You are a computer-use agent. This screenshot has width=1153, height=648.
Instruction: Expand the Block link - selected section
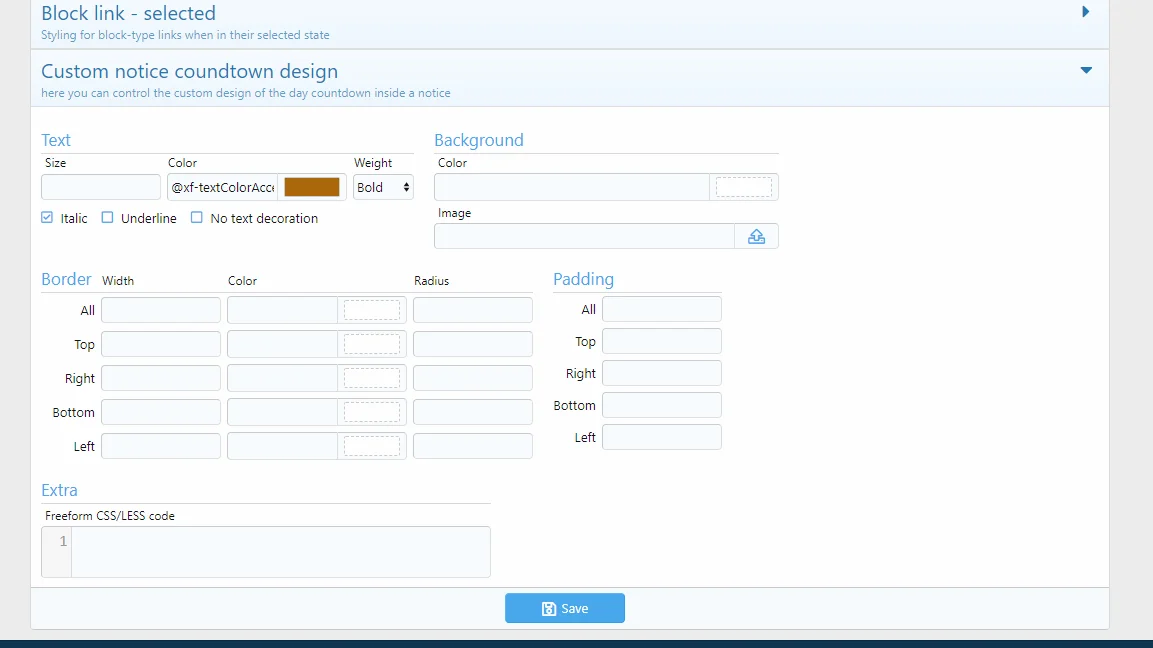(x=1086, y=13)
